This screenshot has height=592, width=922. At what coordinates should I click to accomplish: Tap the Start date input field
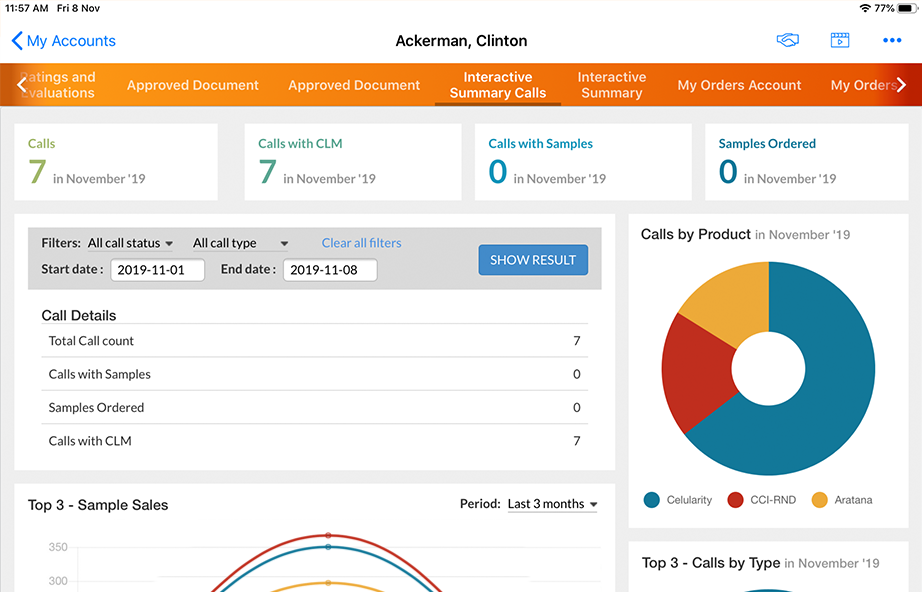pos(158,270)
